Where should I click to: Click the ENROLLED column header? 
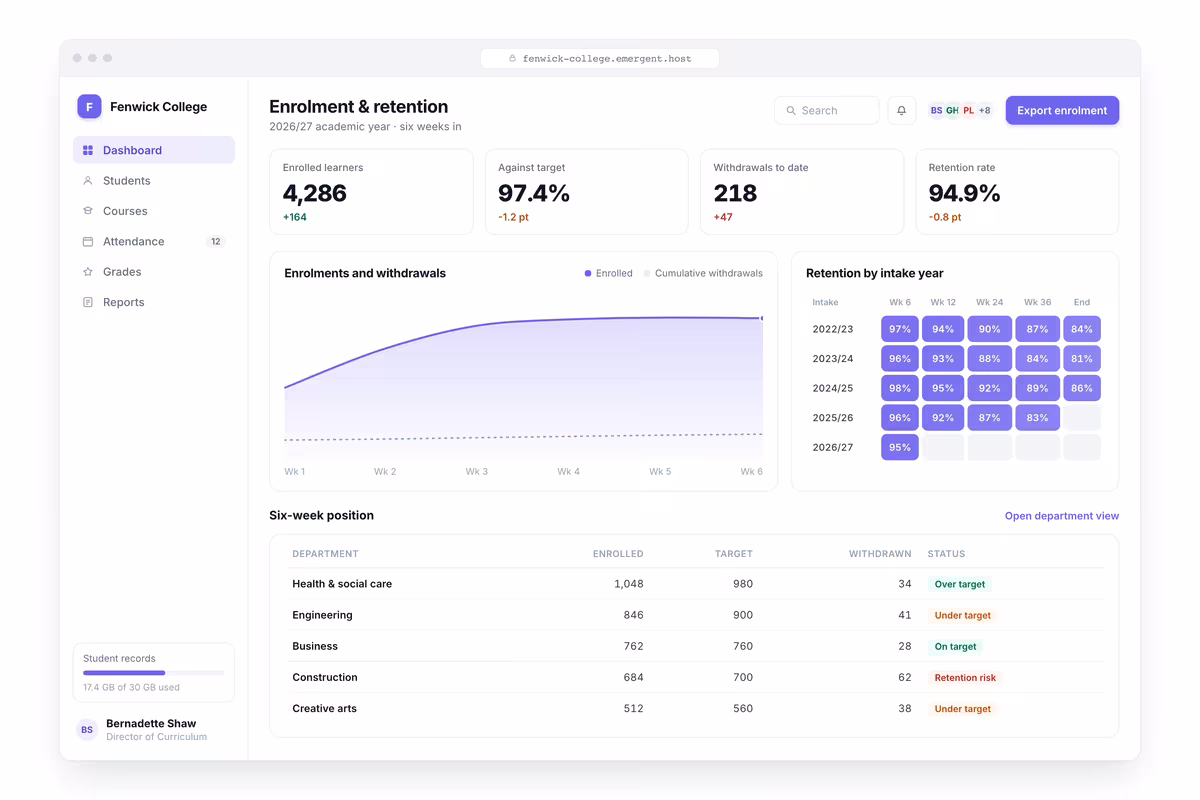(x=618, y=554)
